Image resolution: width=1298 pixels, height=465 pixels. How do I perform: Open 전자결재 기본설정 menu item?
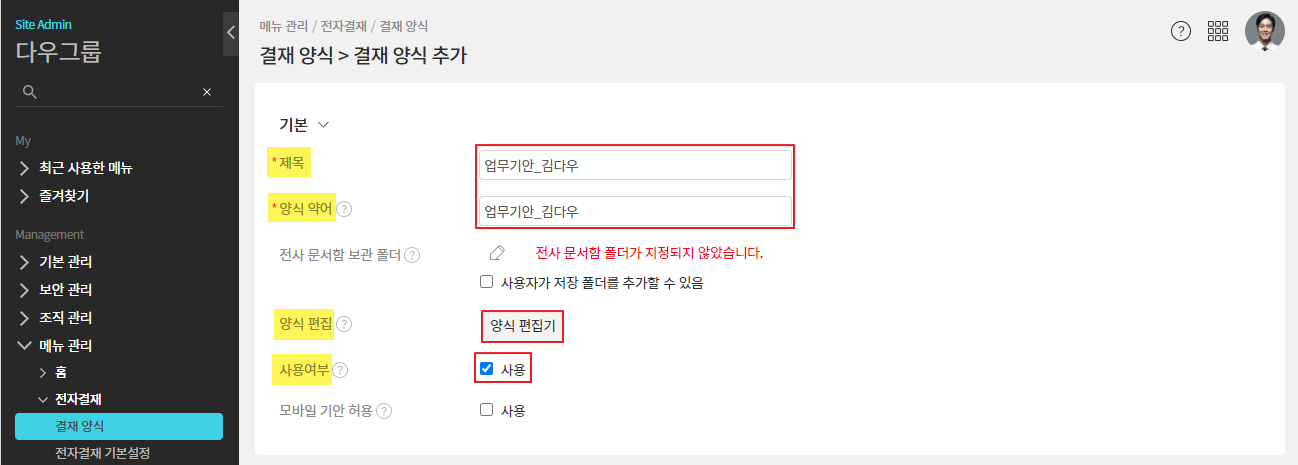tap(102, 453)
